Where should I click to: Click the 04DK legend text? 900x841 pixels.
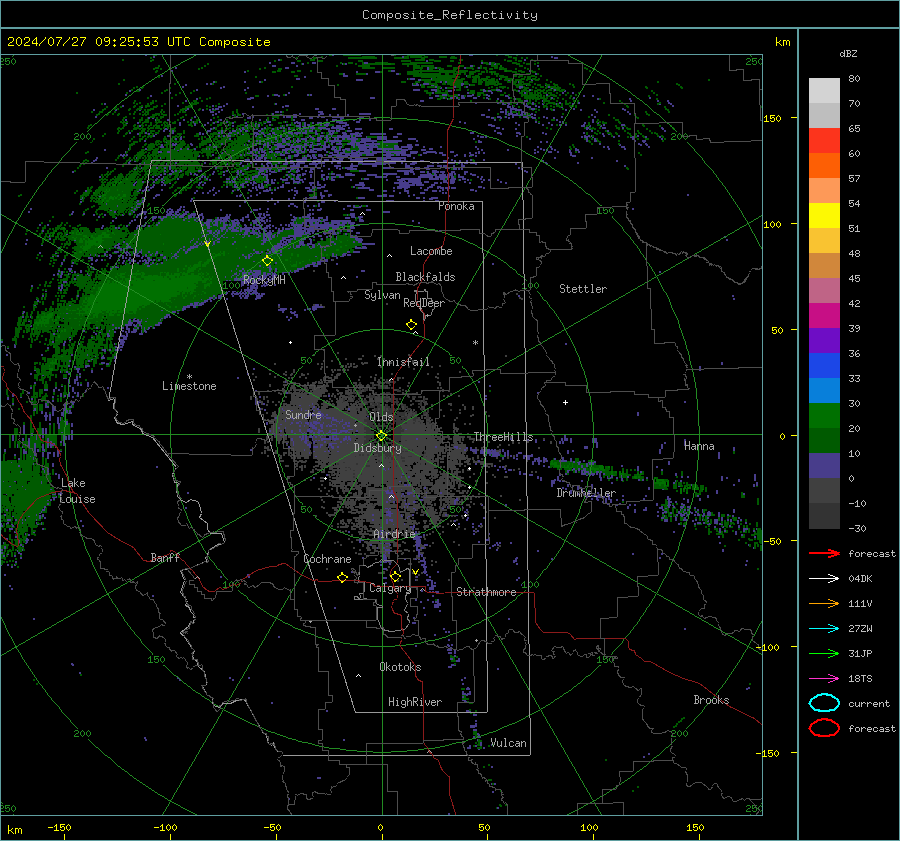click(x=860, y=579)
